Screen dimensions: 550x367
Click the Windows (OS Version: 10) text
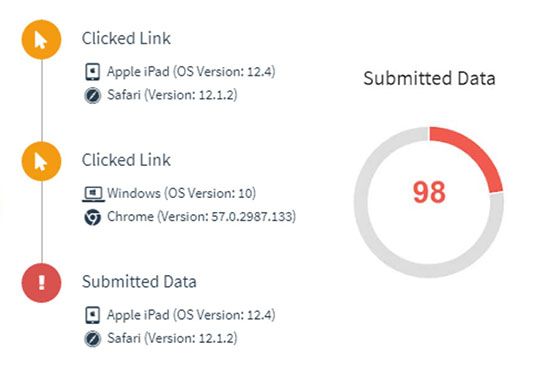181,193
